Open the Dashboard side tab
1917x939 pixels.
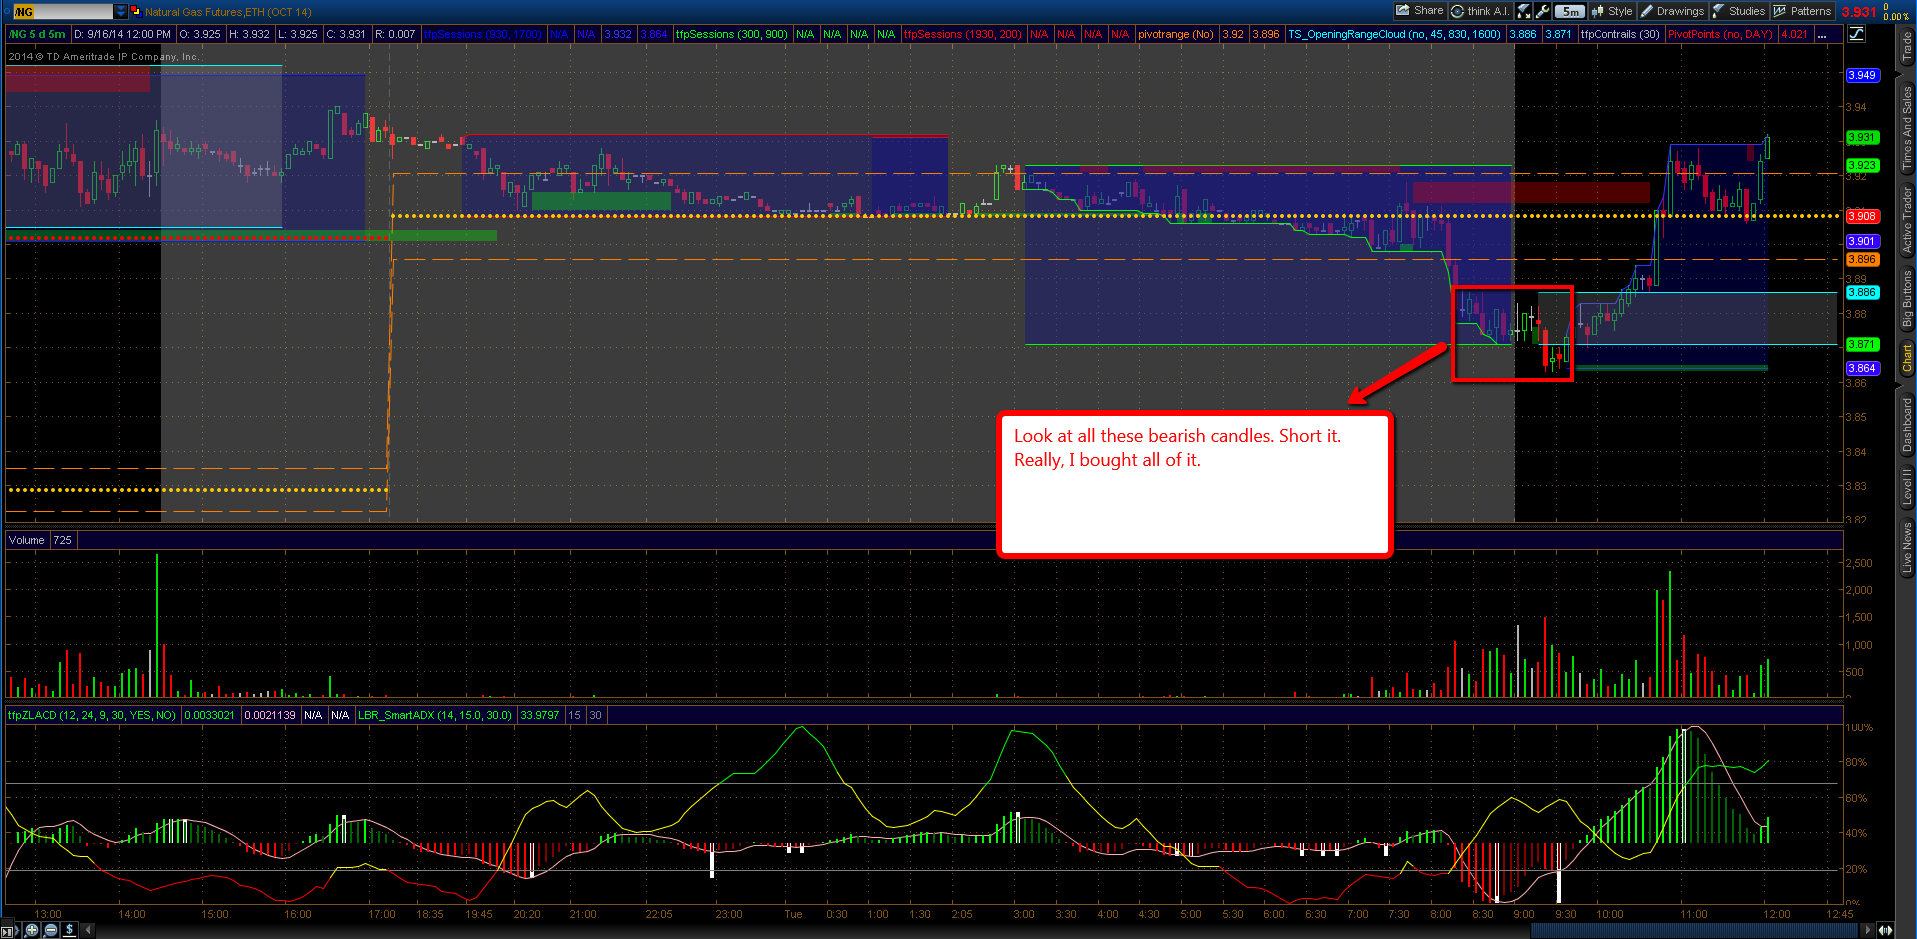(x=1906, y=424)
